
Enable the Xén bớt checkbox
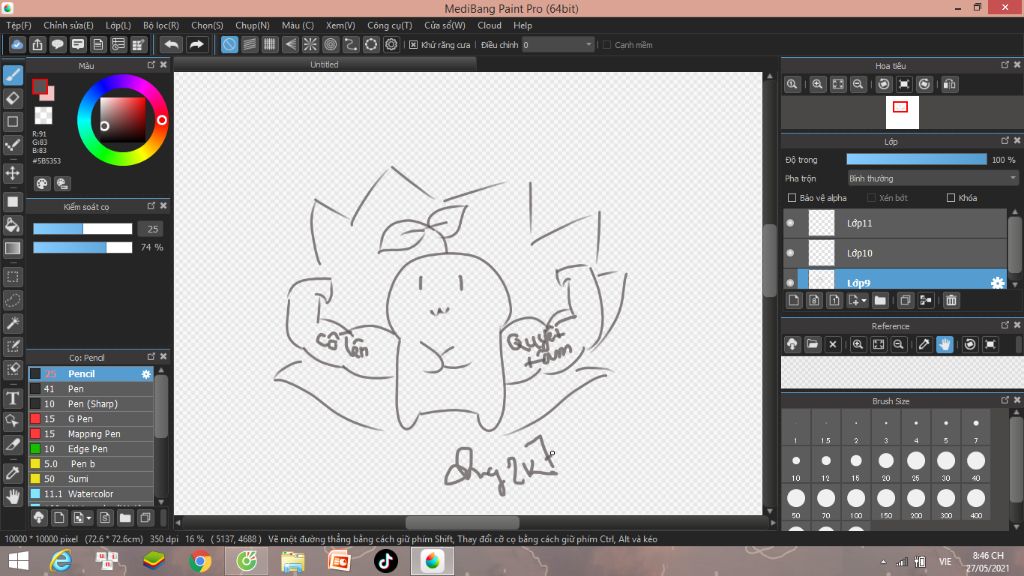tap(871, 198)
